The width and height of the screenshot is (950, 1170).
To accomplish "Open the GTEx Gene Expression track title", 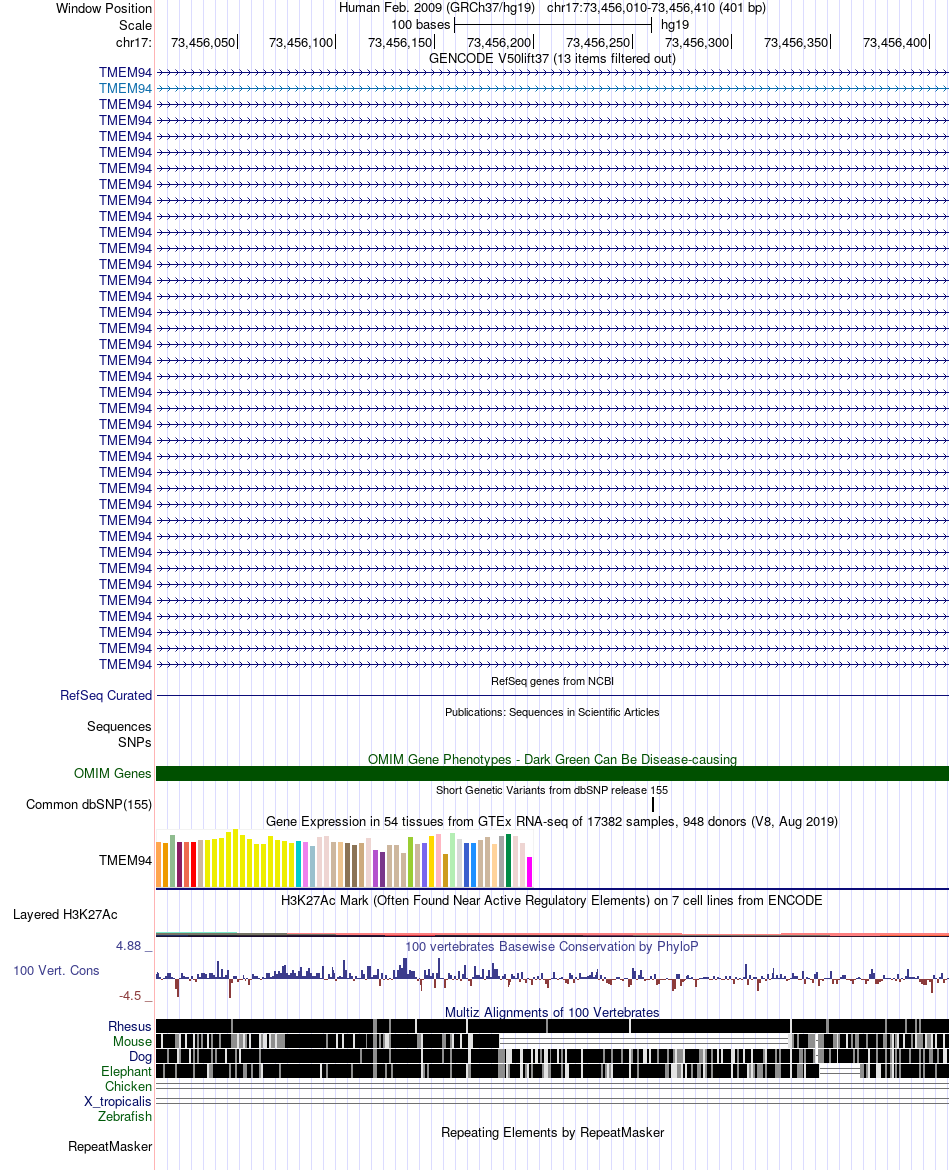I will click(552, 822).
